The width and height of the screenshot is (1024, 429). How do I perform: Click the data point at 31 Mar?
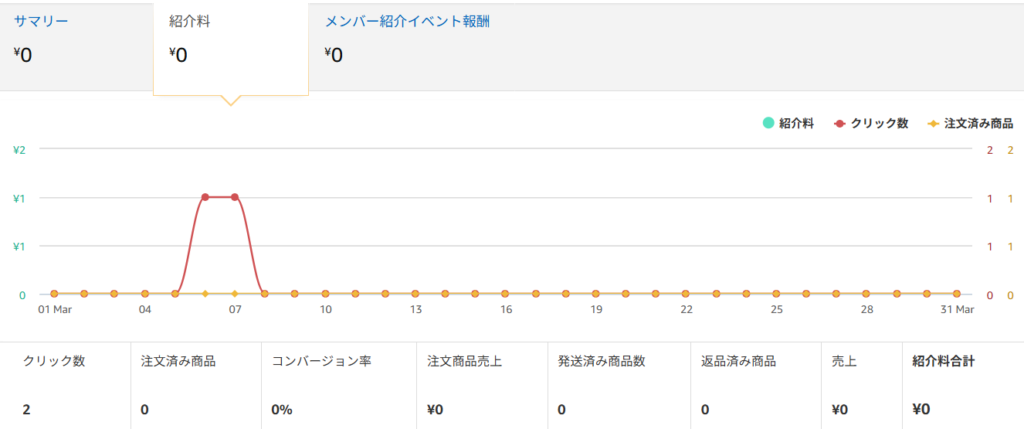957,294
